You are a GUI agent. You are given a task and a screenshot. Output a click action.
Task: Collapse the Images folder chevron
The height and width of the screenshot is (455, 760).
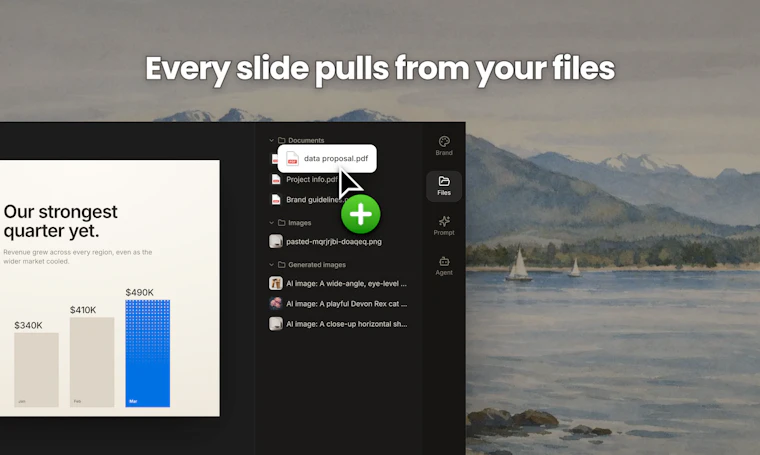271,223
